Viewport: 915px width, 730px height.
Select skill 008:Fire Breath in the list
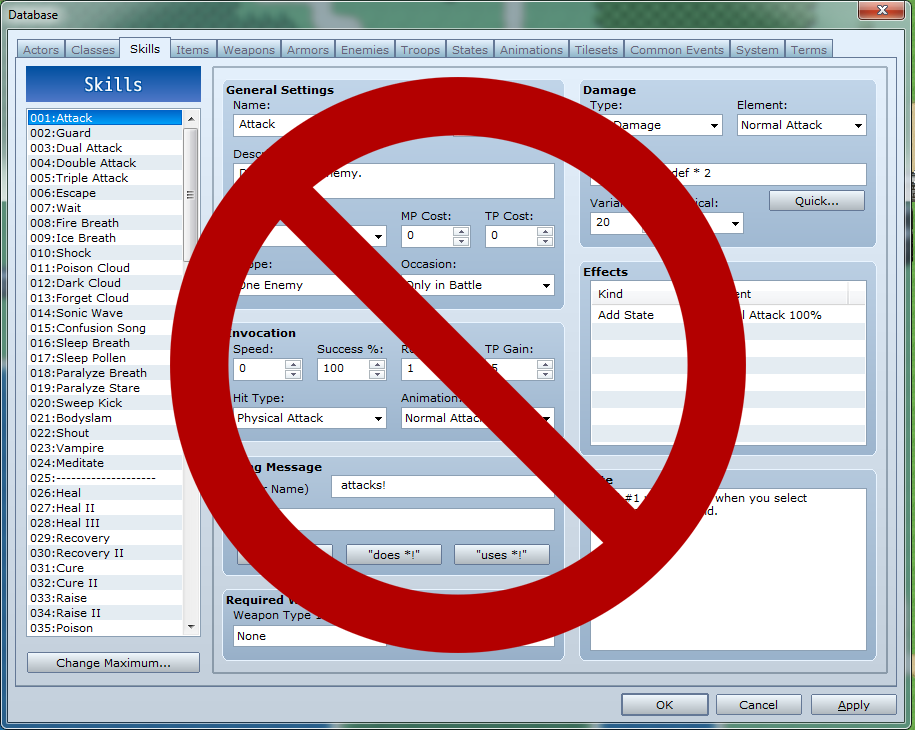click(88, 223)
